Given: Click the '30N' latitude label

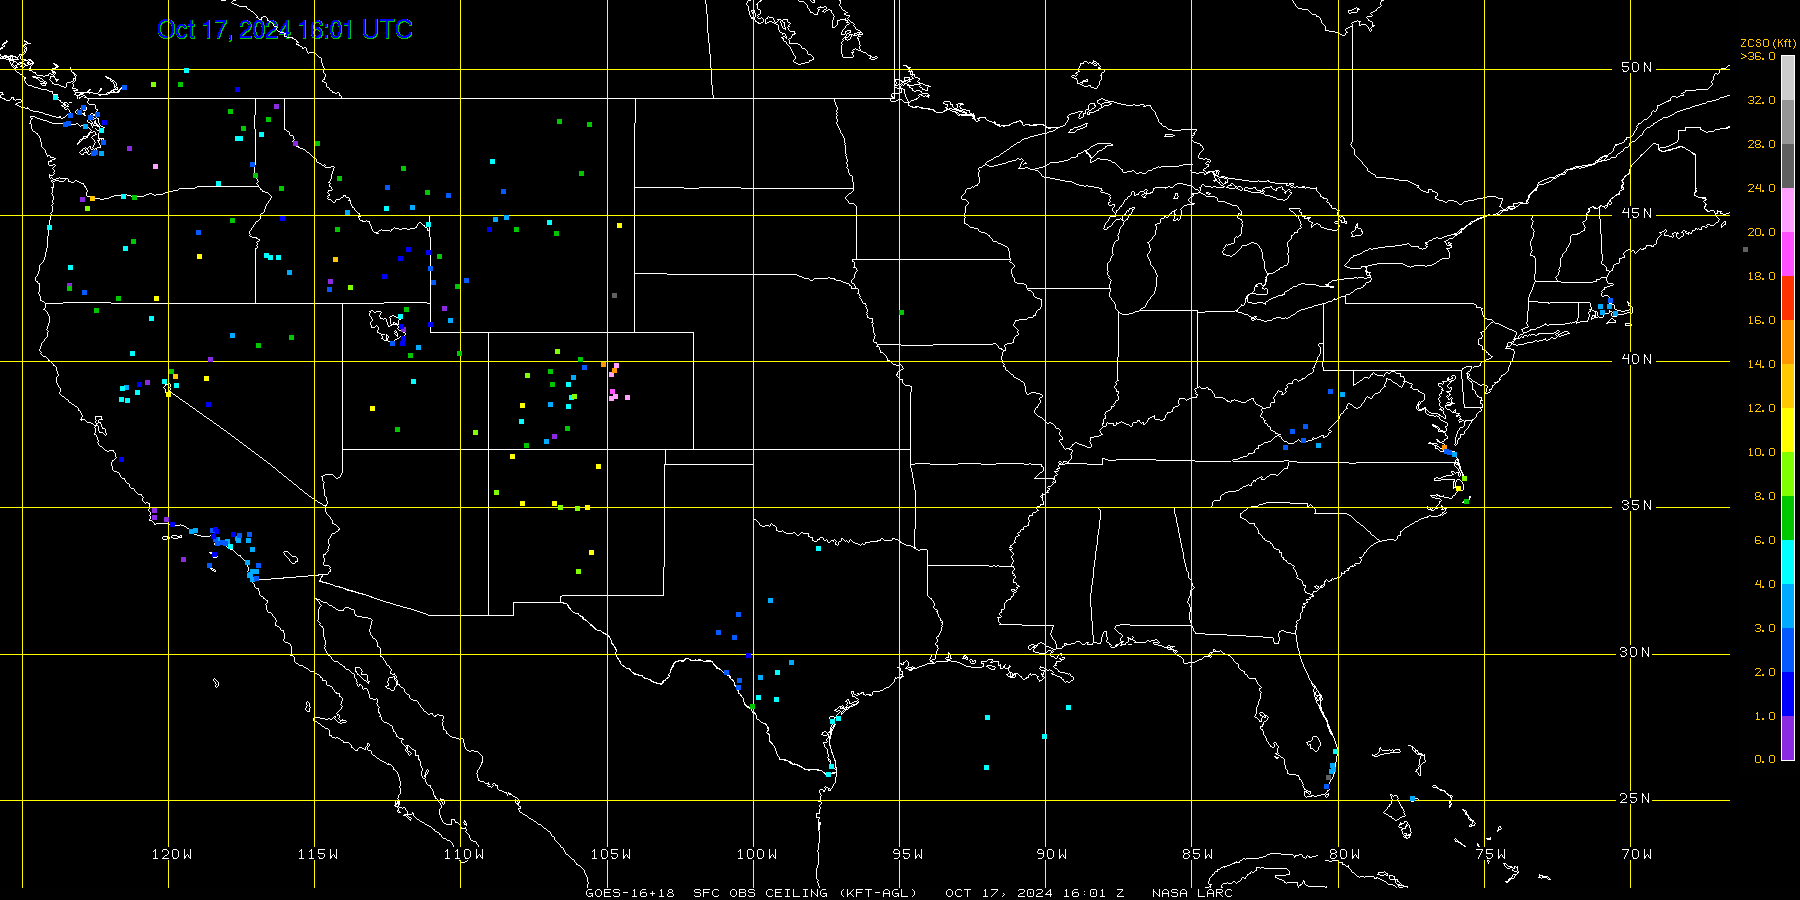Looking at the screenshot, I should pyautogui.click(x=1637, y=652).
